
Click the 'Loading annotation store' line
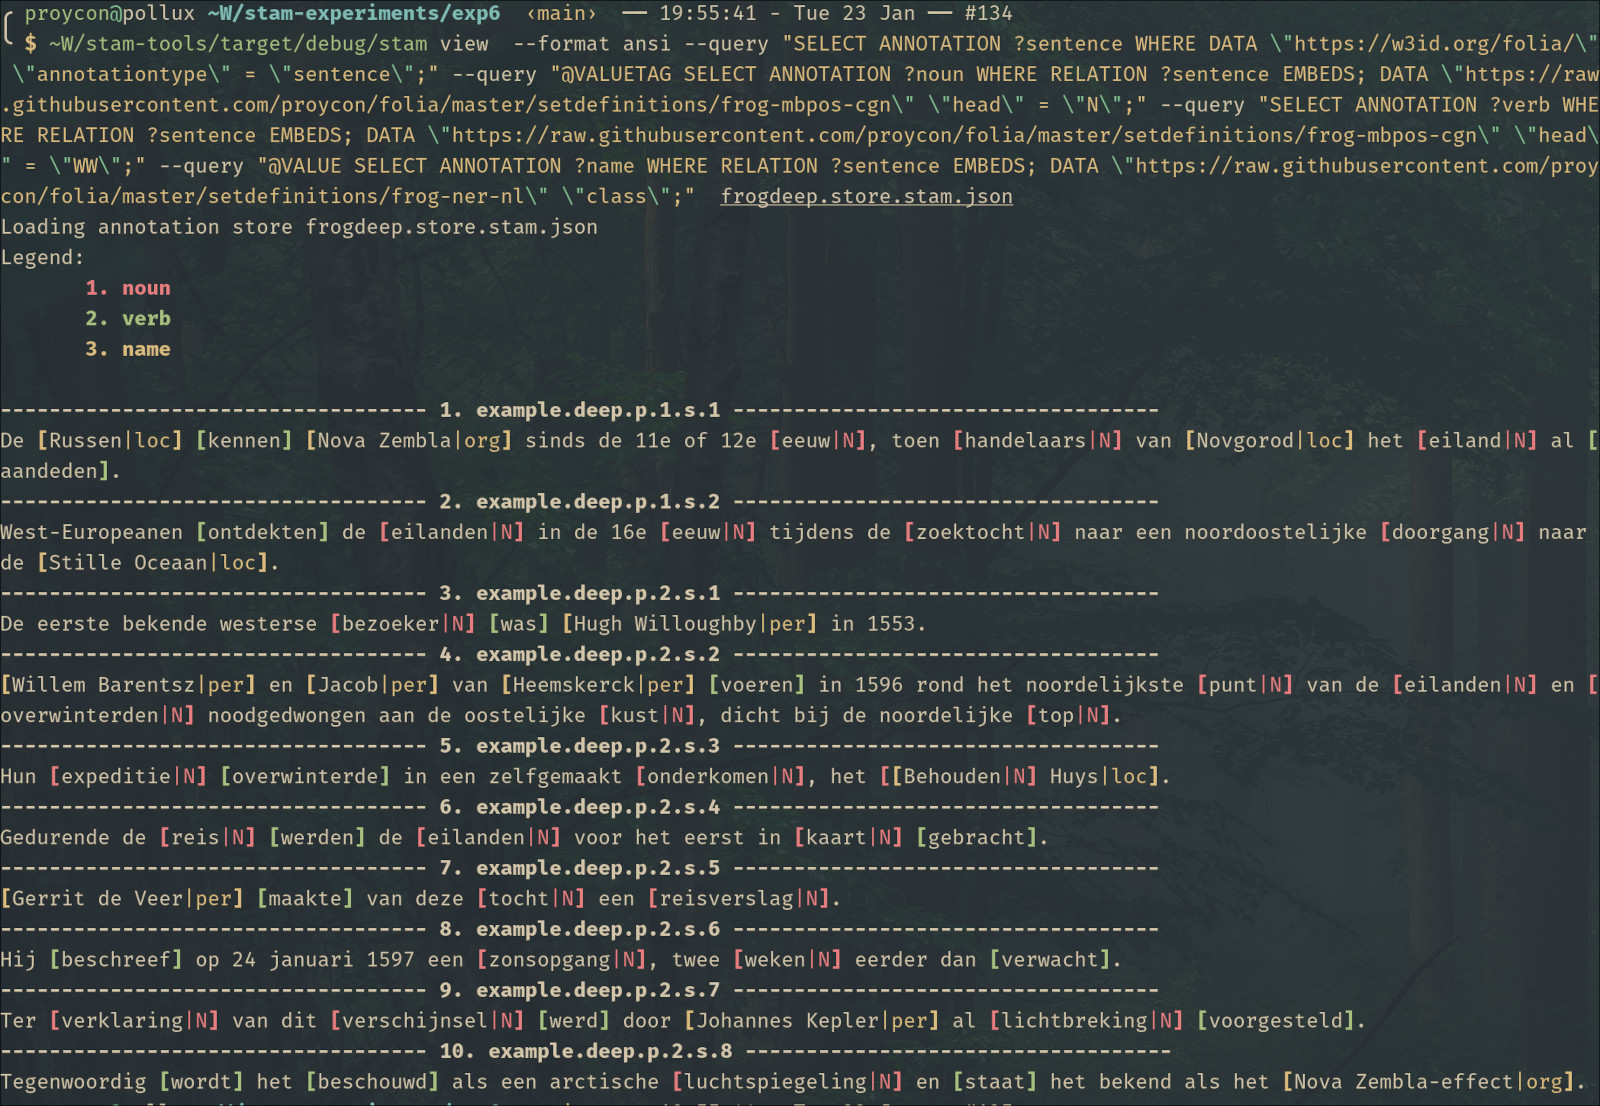click(x=299, y=227)
